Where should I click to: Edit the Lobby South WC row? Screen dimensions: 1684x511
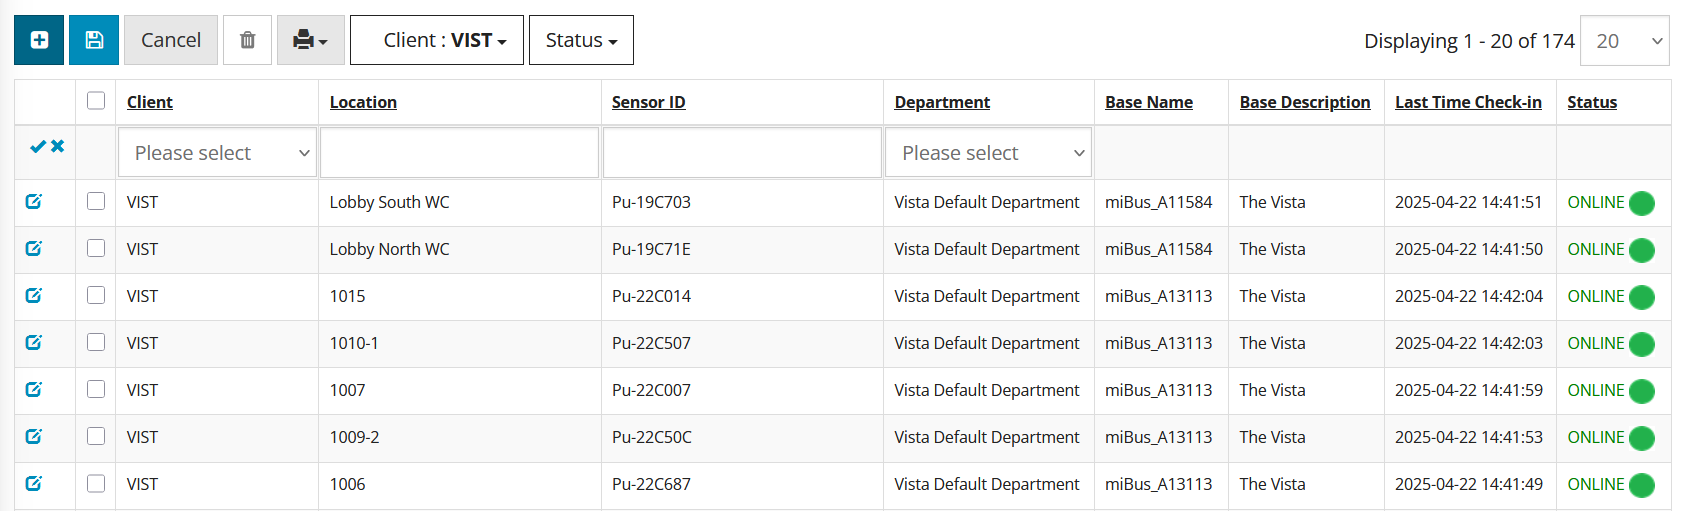coord(34,202)
